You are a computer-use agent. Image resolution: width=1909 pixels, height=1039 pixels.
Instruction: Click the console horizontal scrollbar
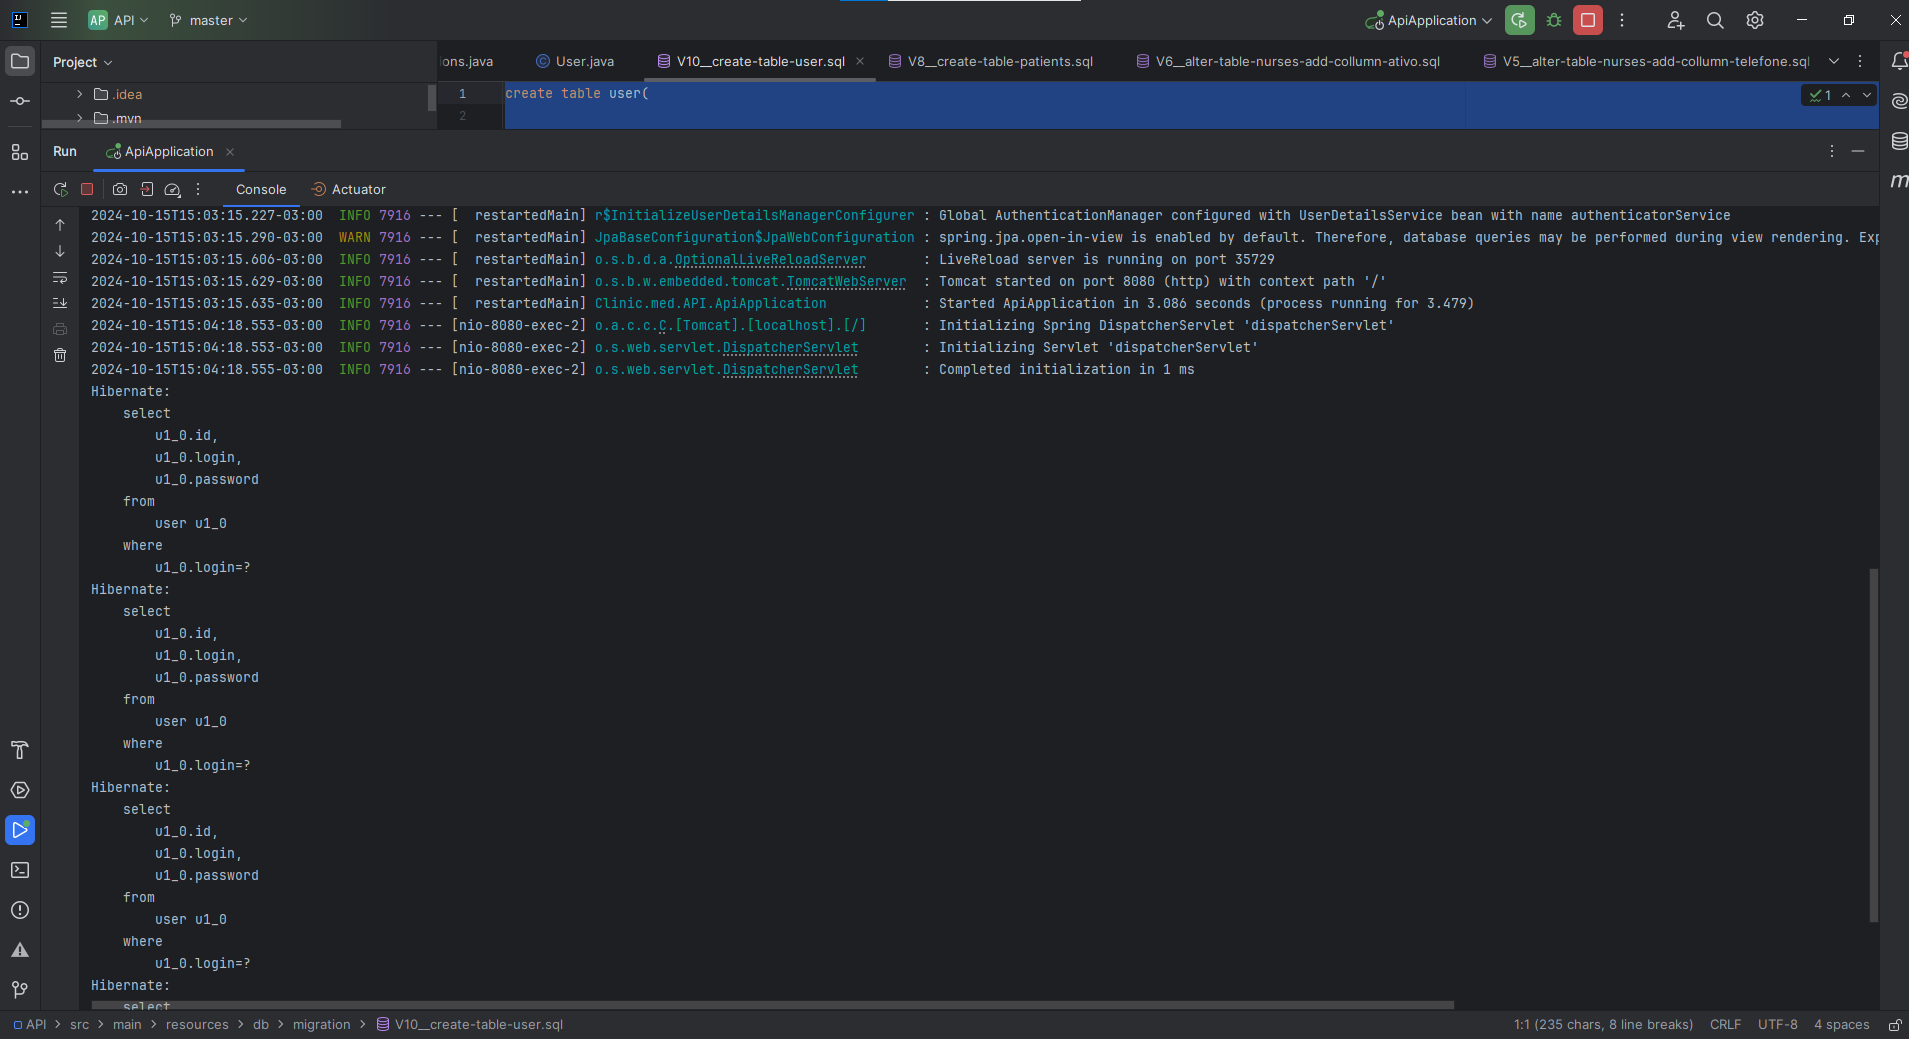click(x=772, y=1005)
